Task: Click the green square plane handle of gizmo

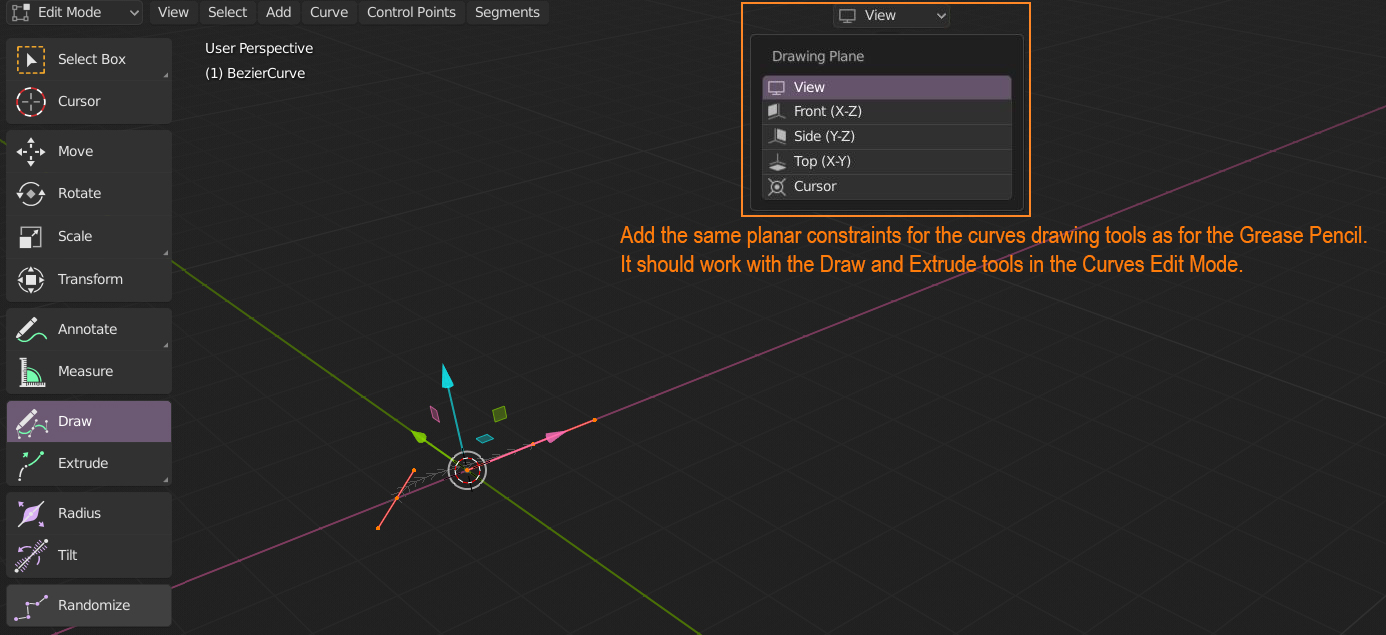Action: point(499,413)
